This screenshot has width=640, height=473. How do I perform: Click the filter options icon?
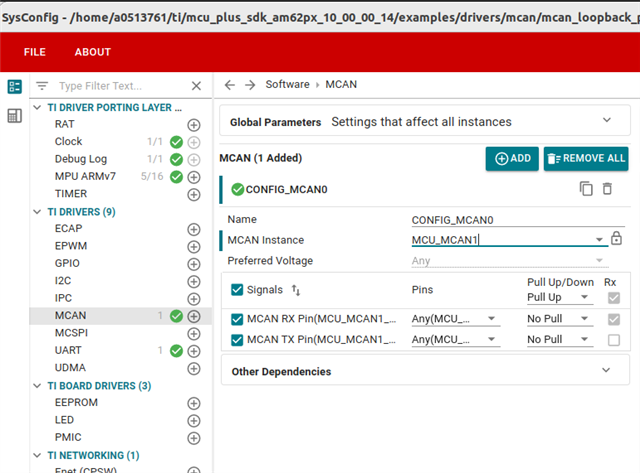(x=42, y=86)
